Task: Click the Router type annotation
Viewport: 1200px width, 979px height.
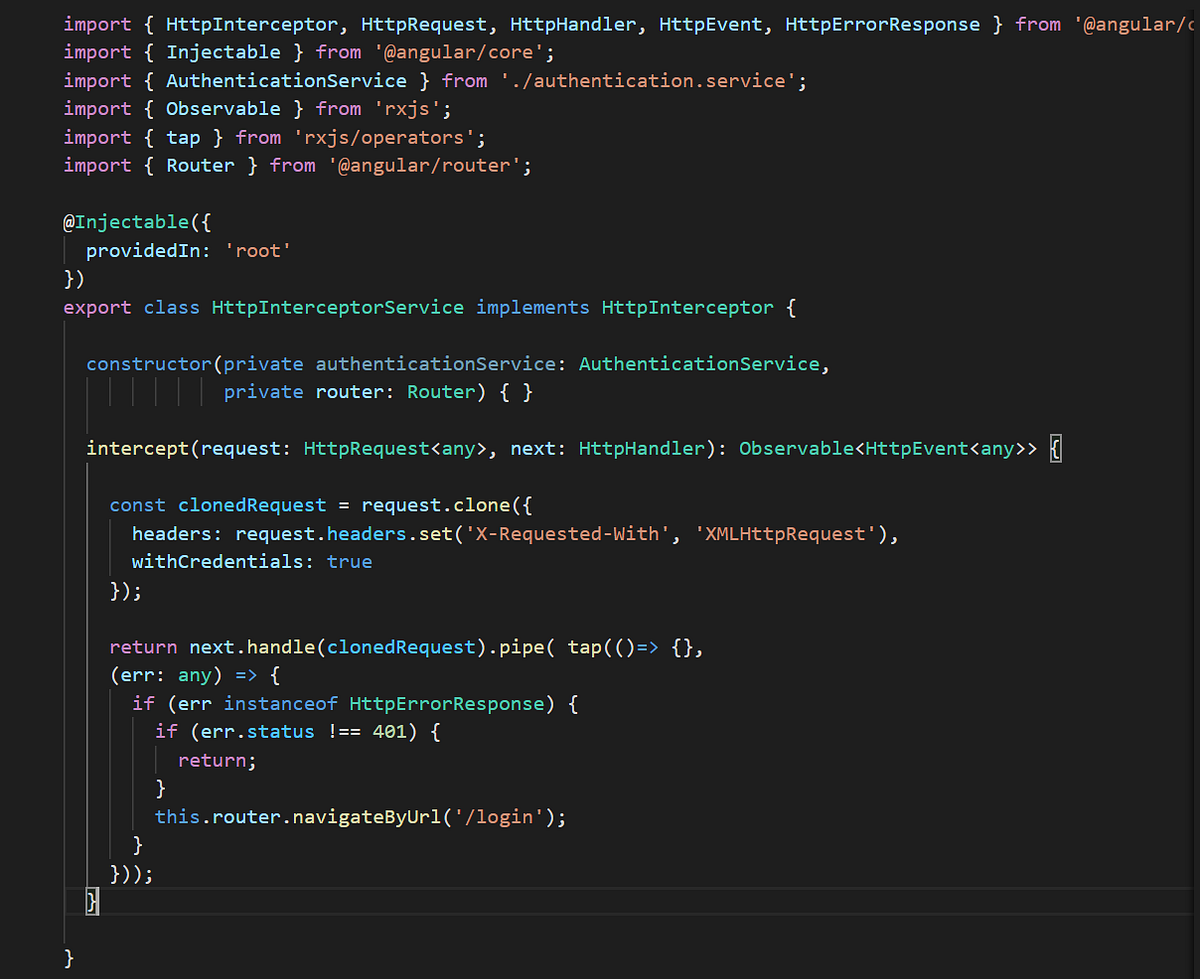Action: (440, 391)
